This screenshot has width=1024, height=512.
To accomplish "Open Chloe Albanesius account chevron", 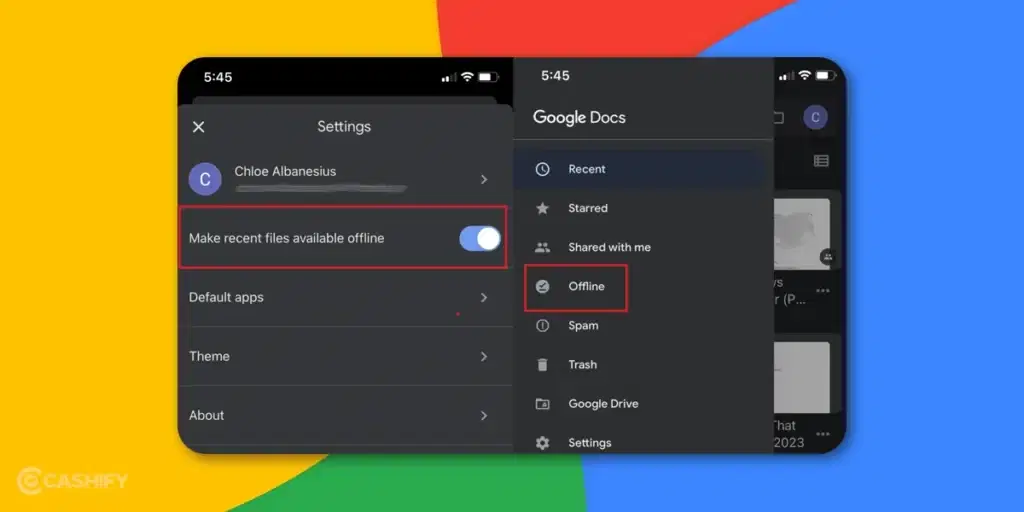I will point(484,179).
